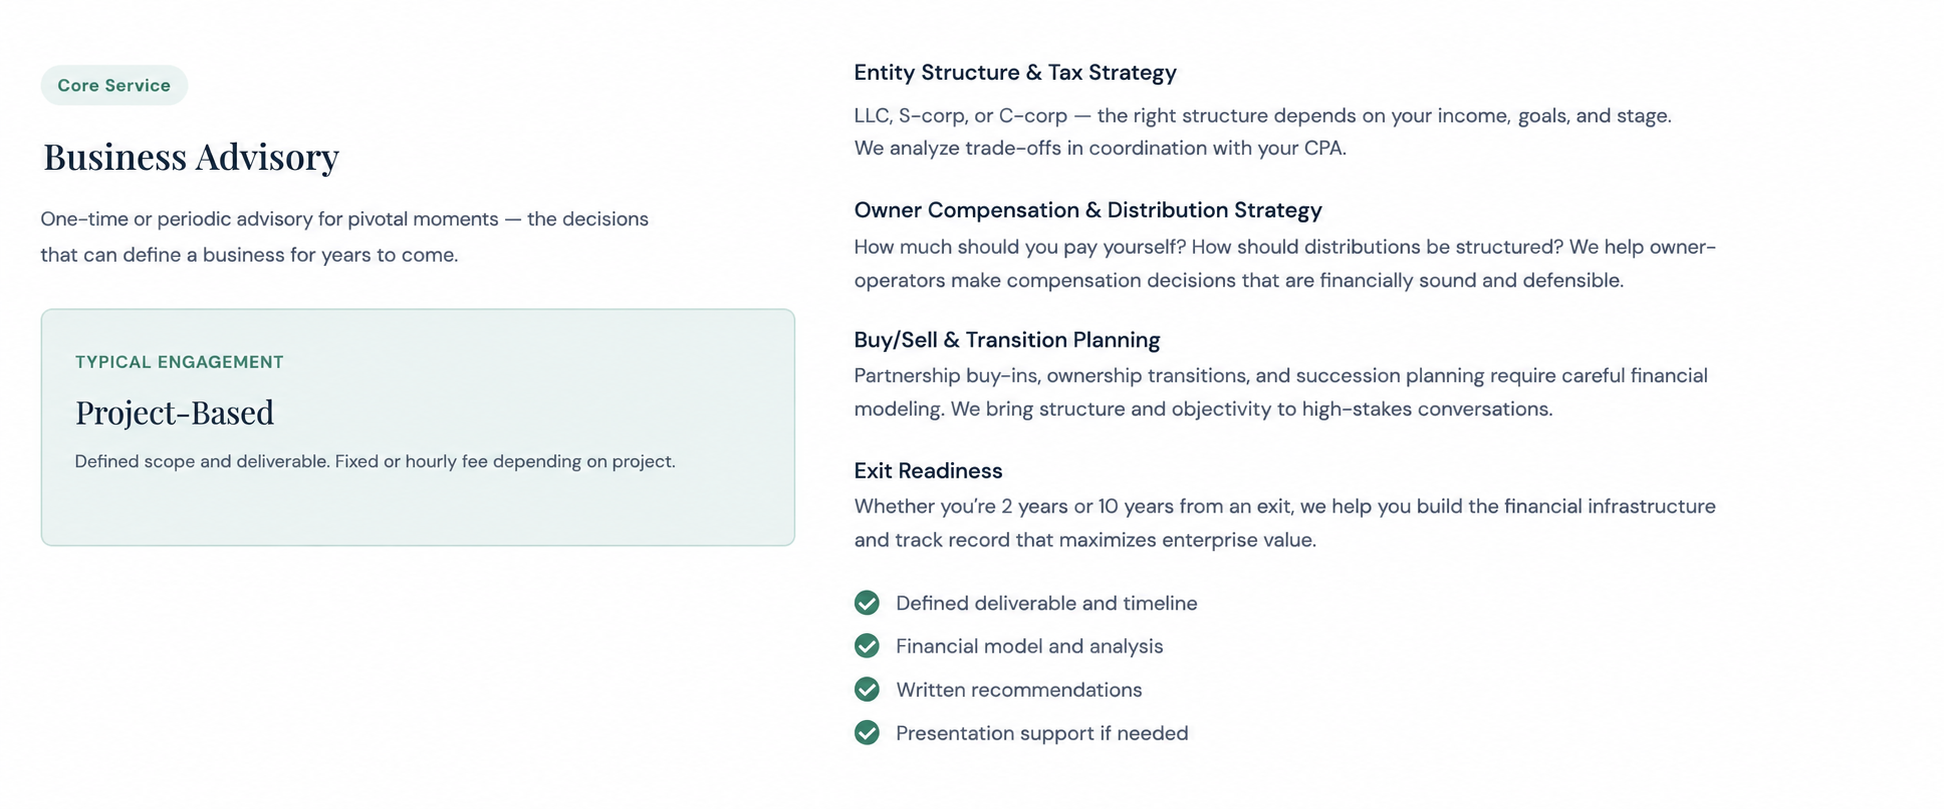Click the Exit Readiness heading
This screenshot has width=1944, height=809.
point(928,471)
